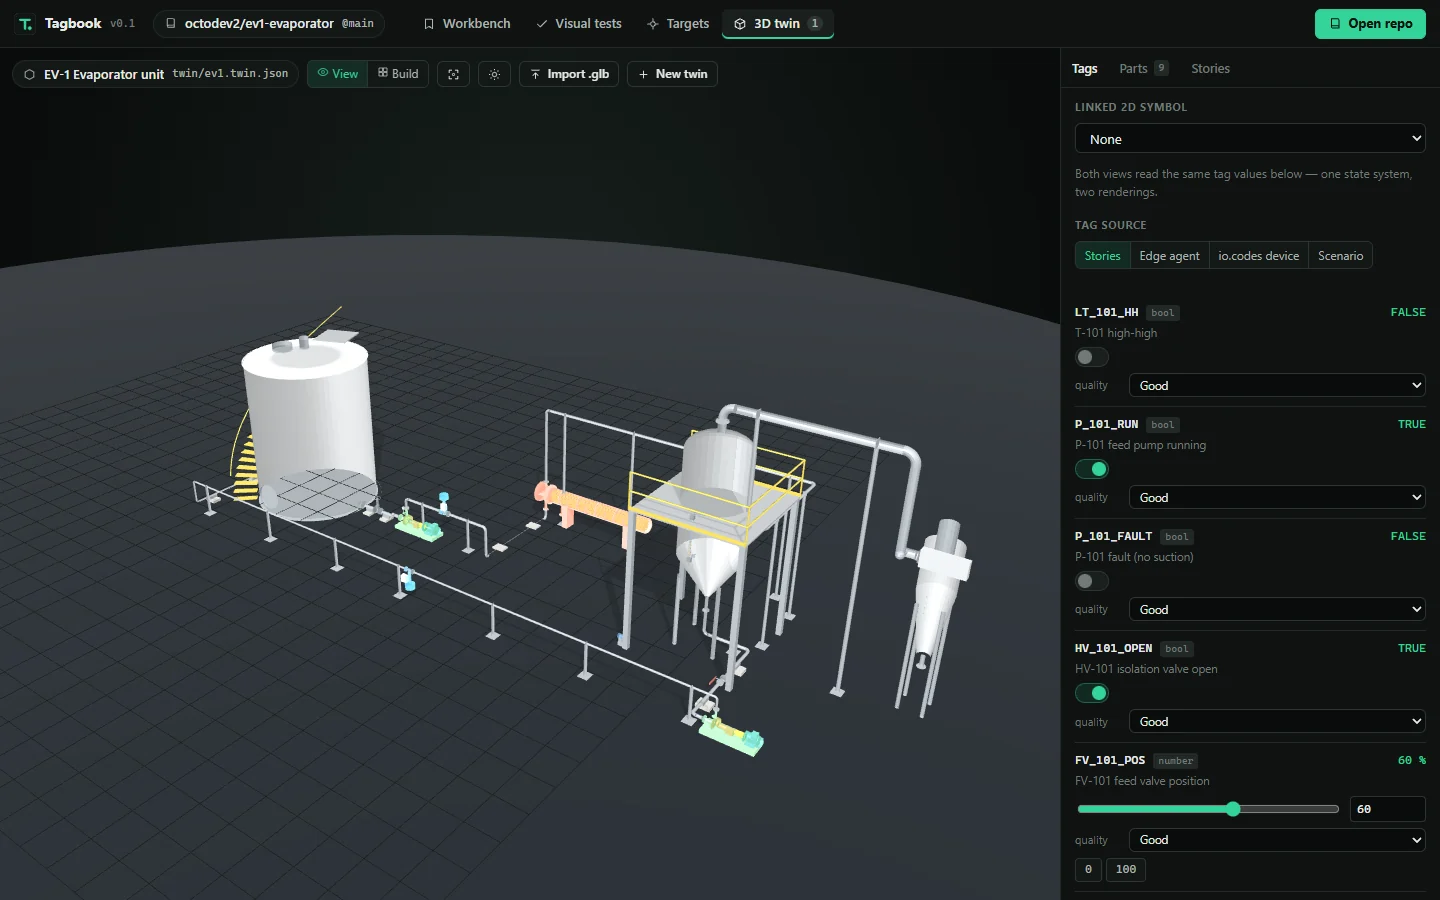Toggle the scene lighting sun icon
This screenshot has height=900, width=1440.
[x=494, y=74]
